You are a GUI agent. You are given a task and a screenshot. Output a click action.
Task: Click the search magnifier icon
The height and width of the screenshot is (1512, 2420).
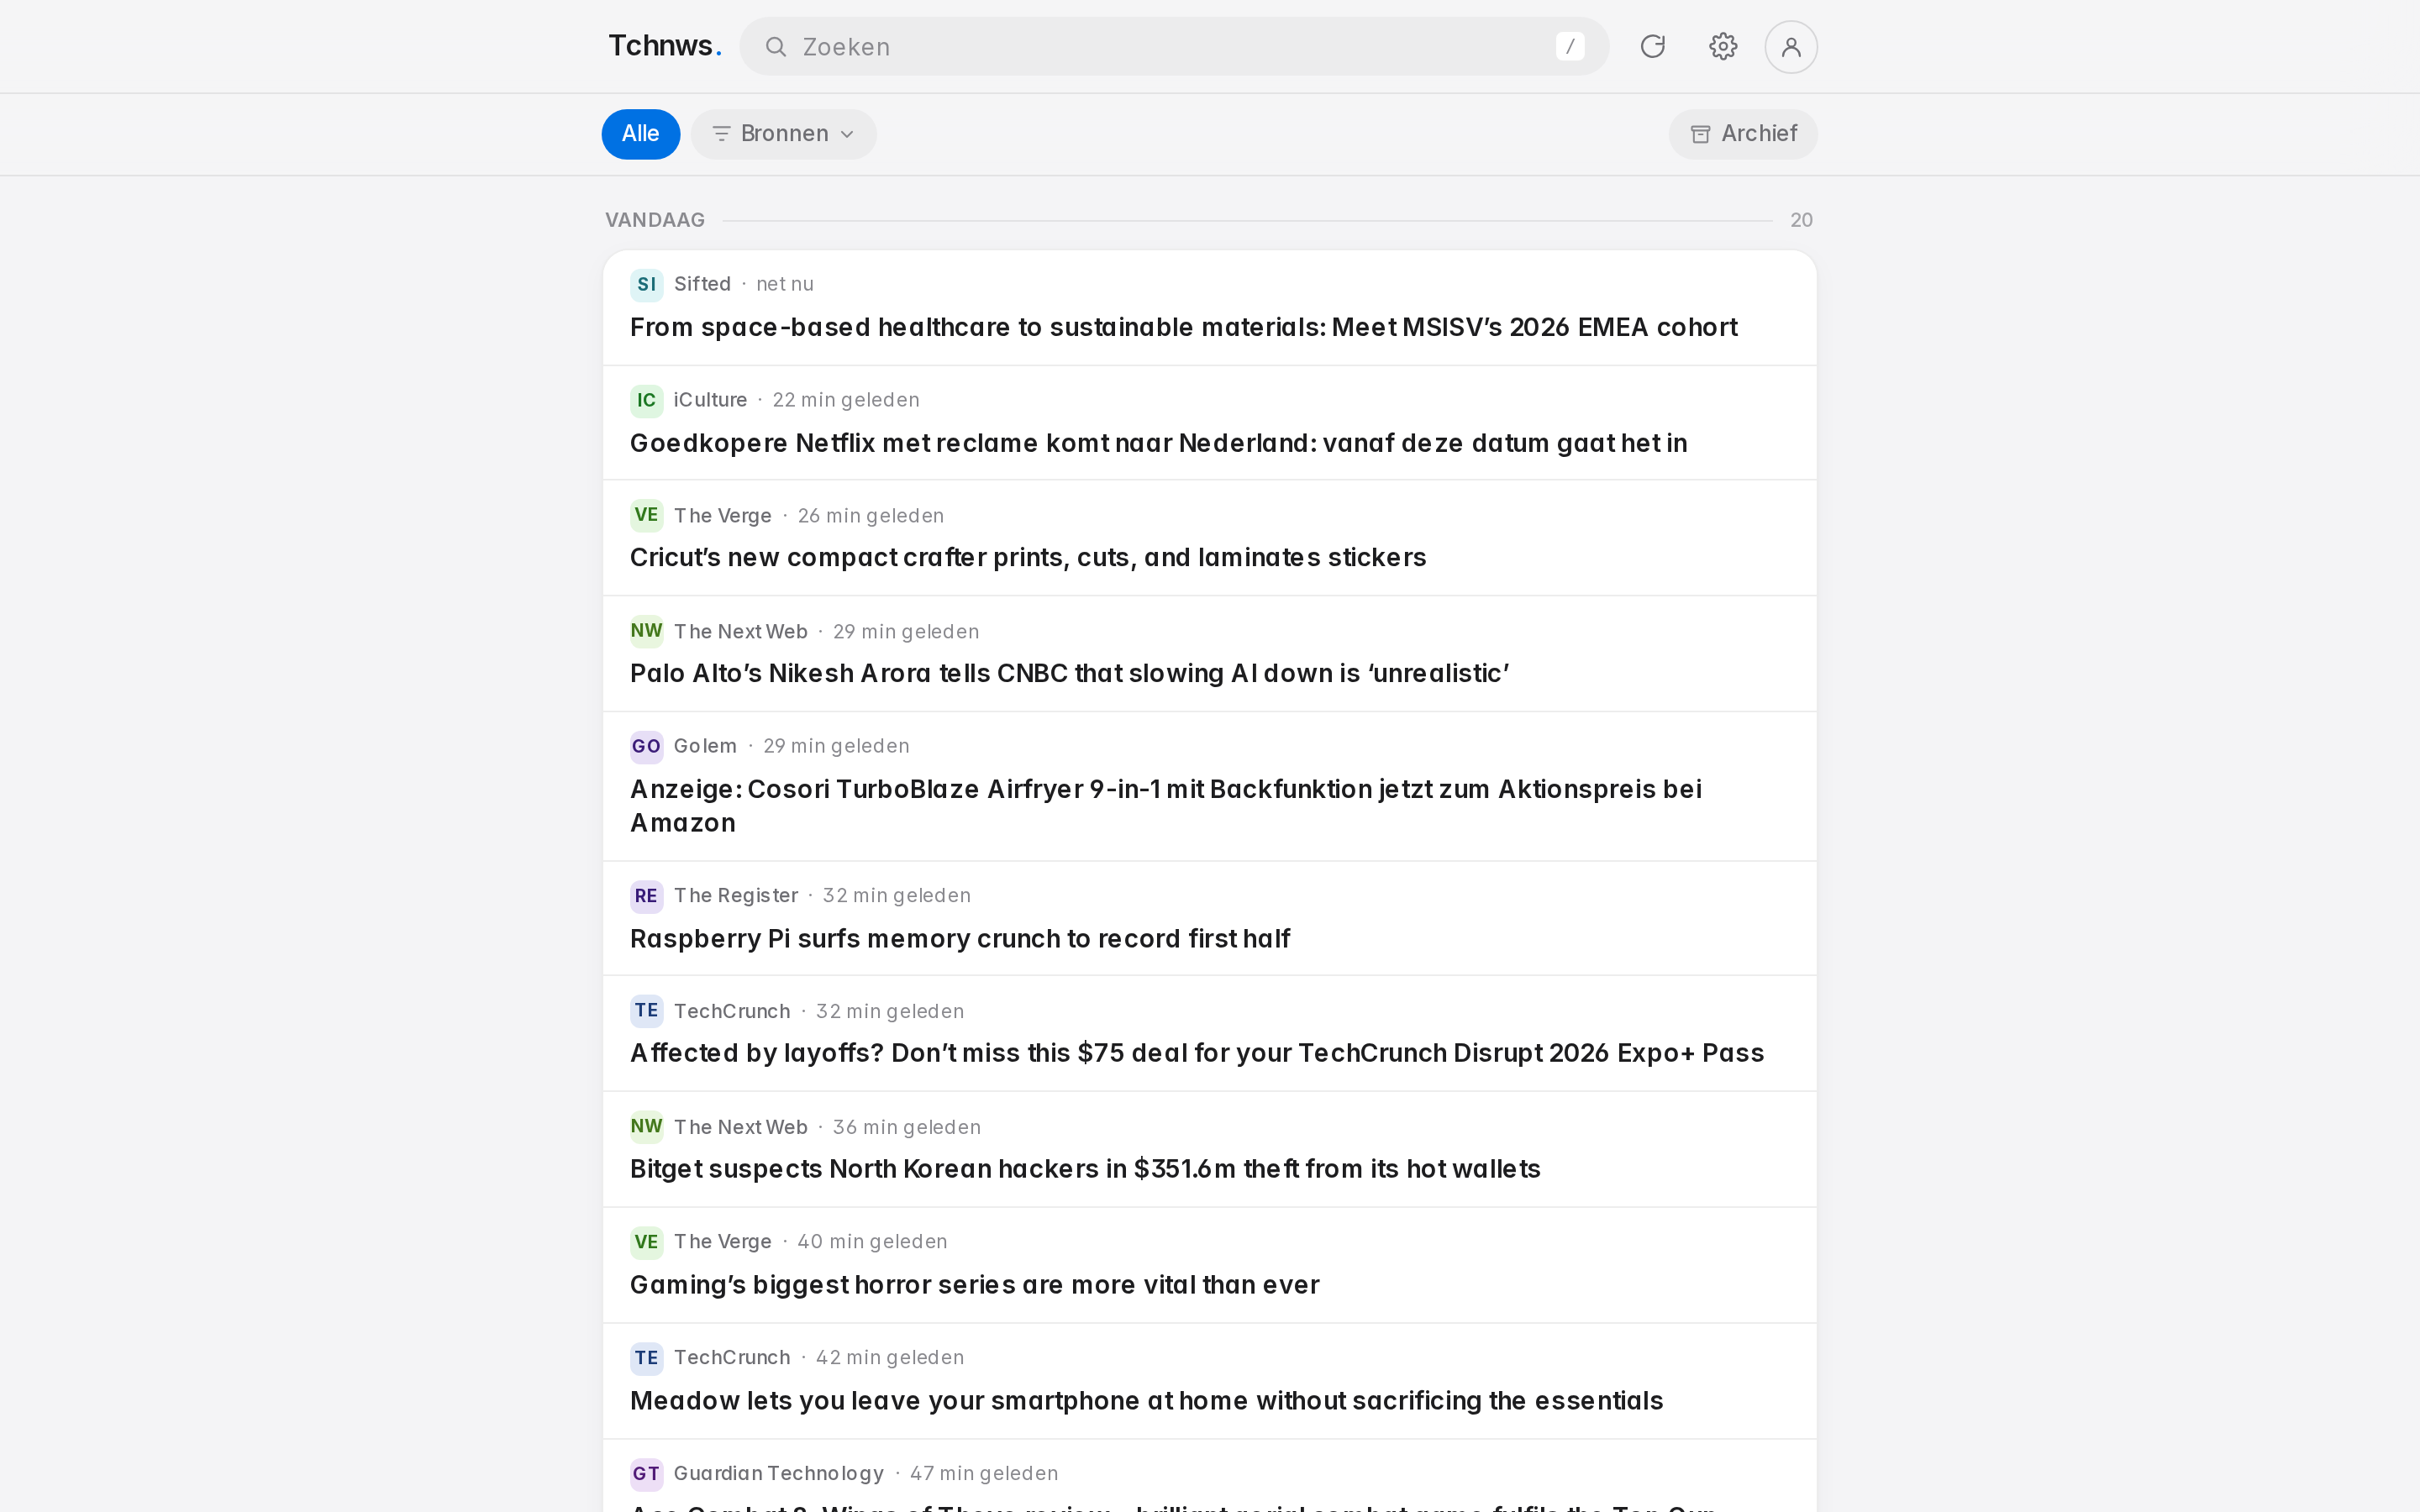776,47
